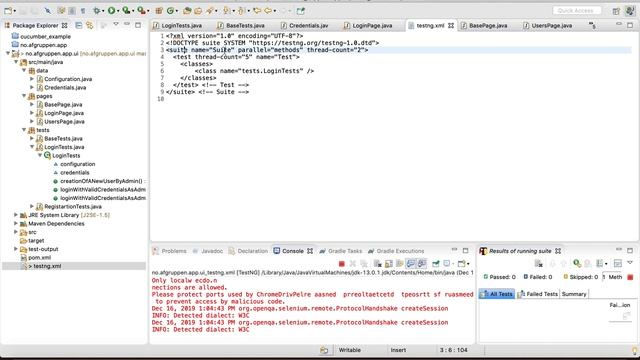Image resolution: width=640 pixels, height=360 pixels.
Task: Start the Coverage launch icon
Action: point(126,11)
